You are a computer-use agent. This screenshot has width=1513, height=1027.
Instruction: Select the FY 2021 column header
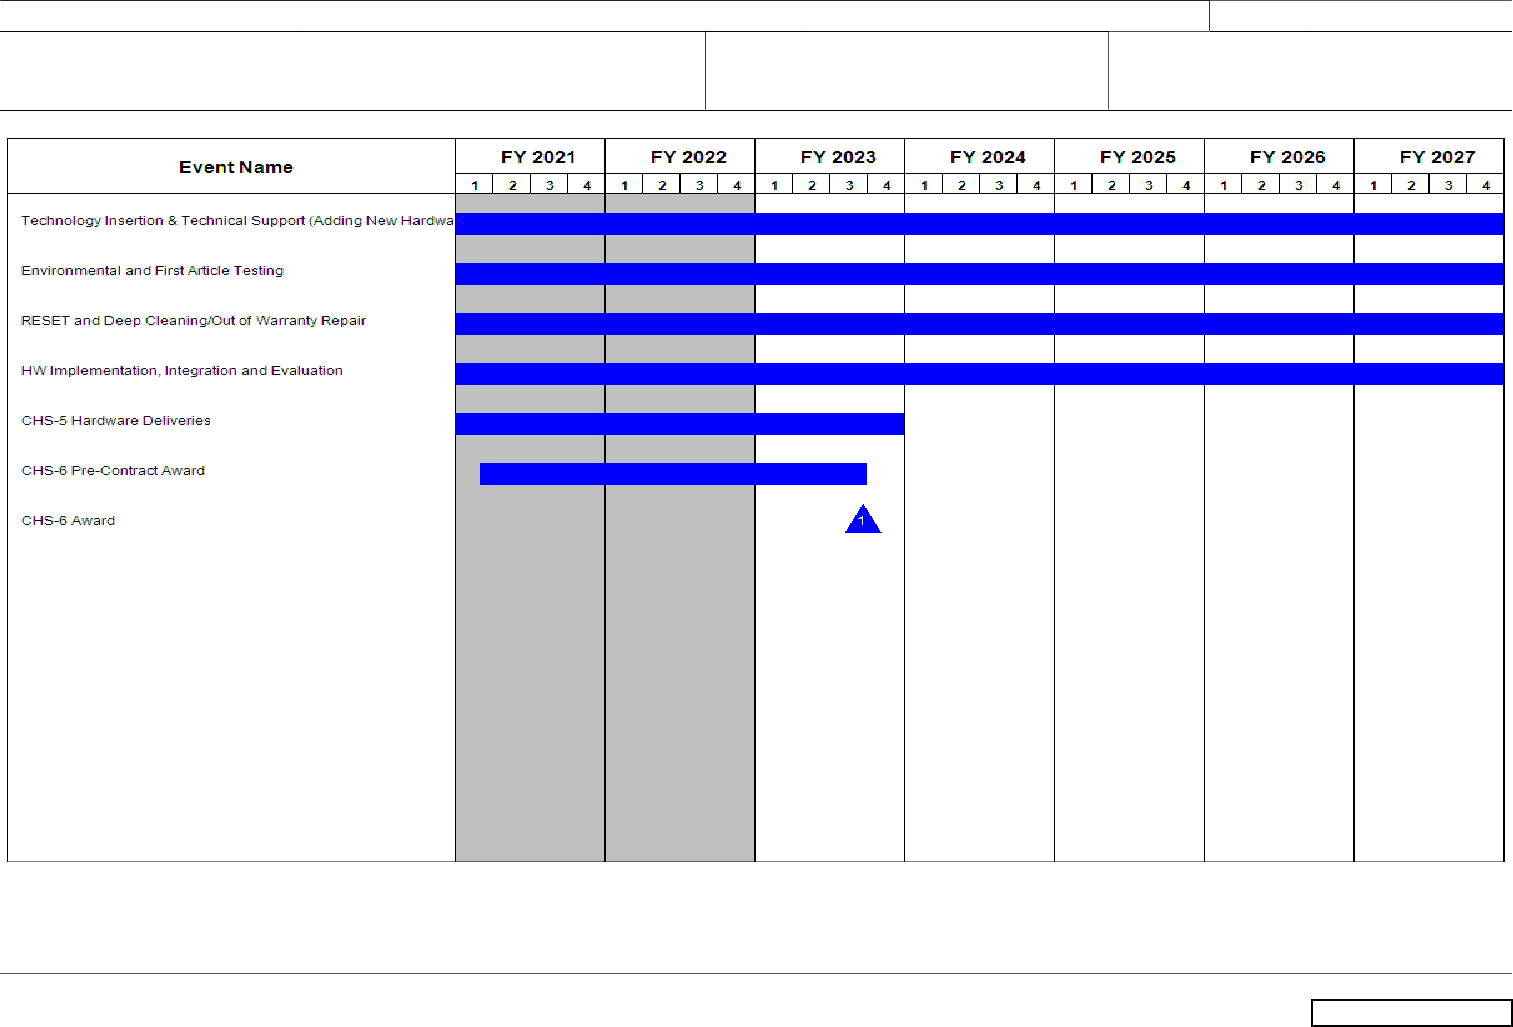coord(538,157)
